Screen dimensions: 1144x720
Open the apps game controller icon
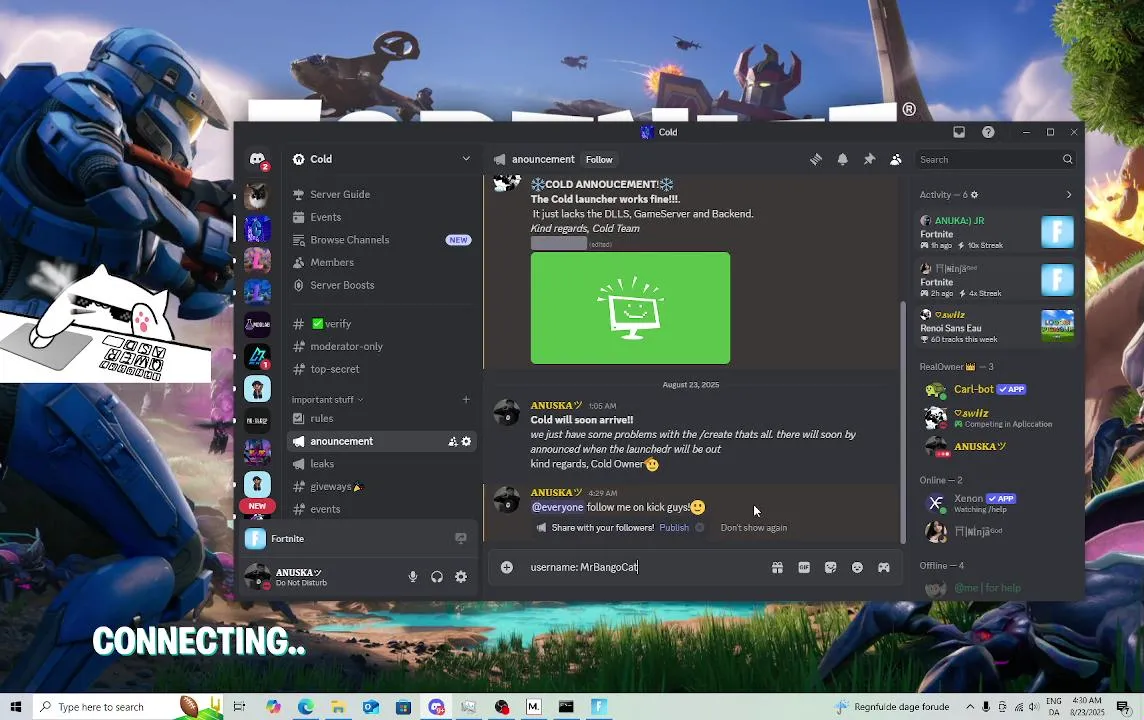pyautogui.click(x=884, y=568)
